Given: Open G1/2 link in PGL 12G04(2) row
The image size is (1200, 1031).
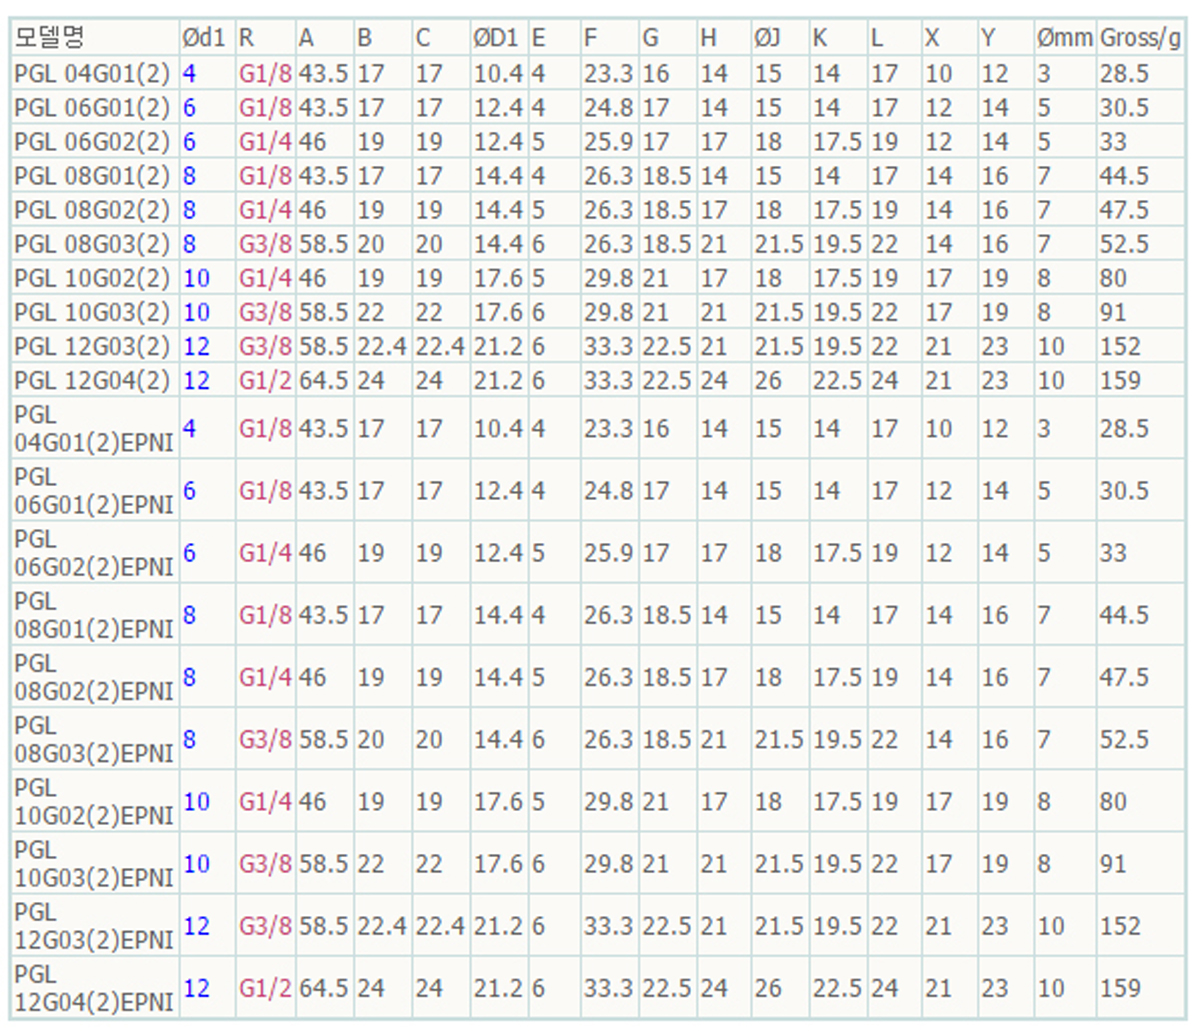Looking at the screenshot, I should click(264, 380).
